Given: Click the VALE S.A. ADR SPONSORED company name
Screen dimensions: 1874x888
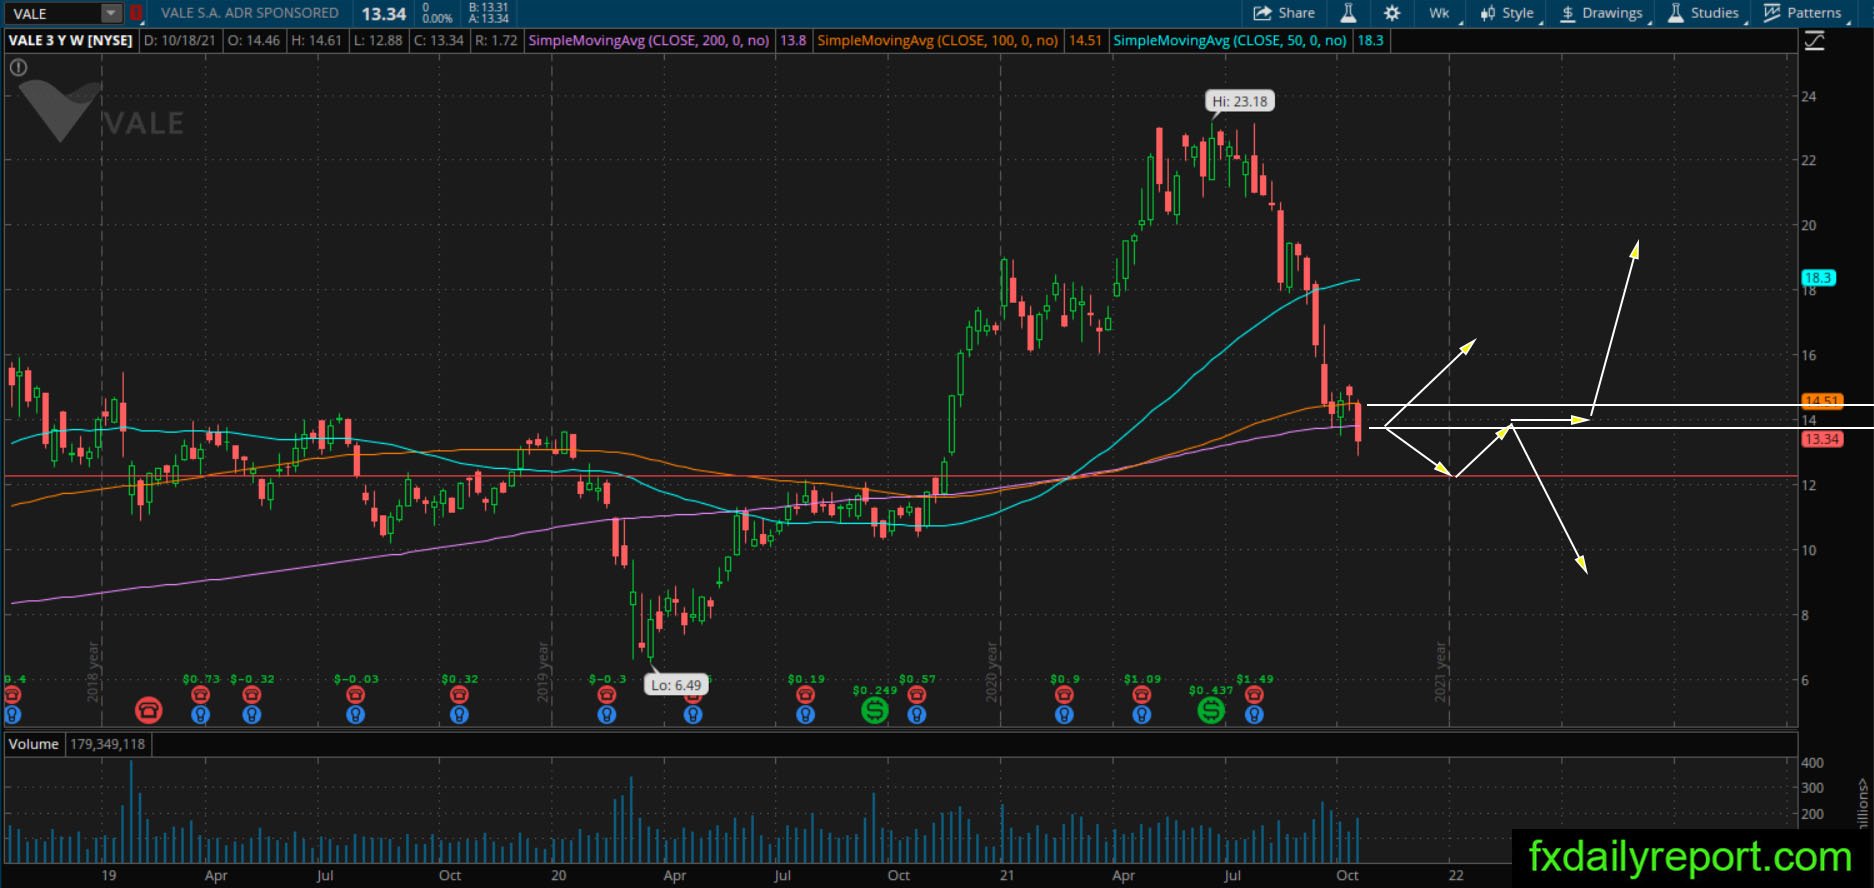Looking at the screenshot, I should pyautogui.click(x=250, y=13).
